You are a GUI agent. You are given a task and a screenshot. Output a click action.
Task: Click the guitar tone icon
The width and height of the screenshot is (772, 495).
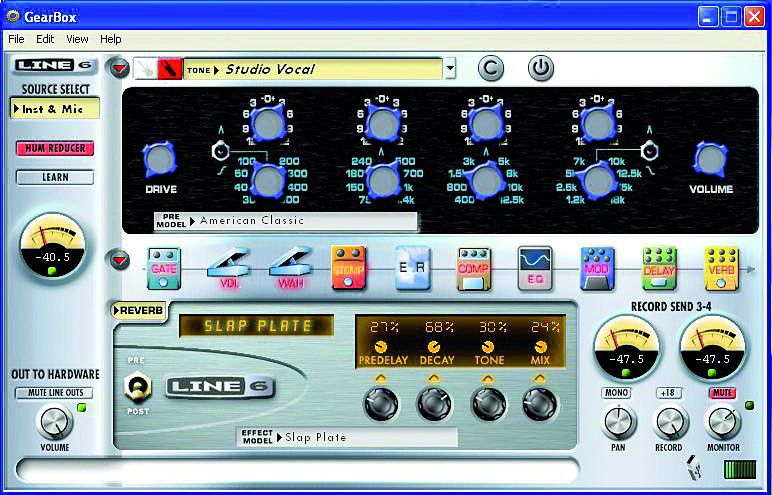(145, 69)
